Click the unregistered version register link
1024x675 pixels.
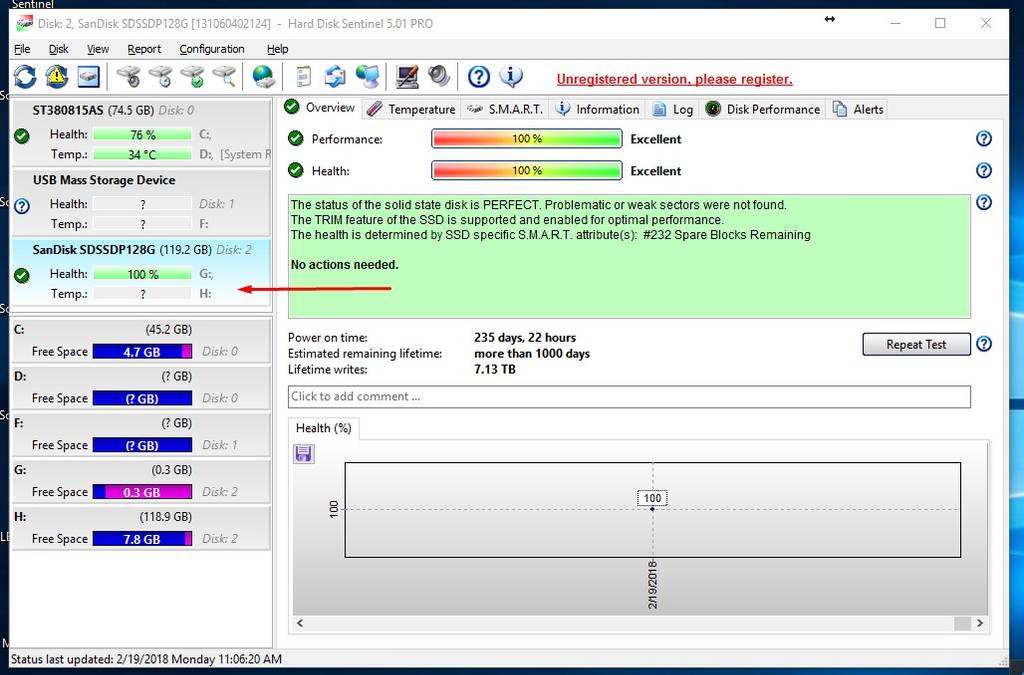coord(674,79)
